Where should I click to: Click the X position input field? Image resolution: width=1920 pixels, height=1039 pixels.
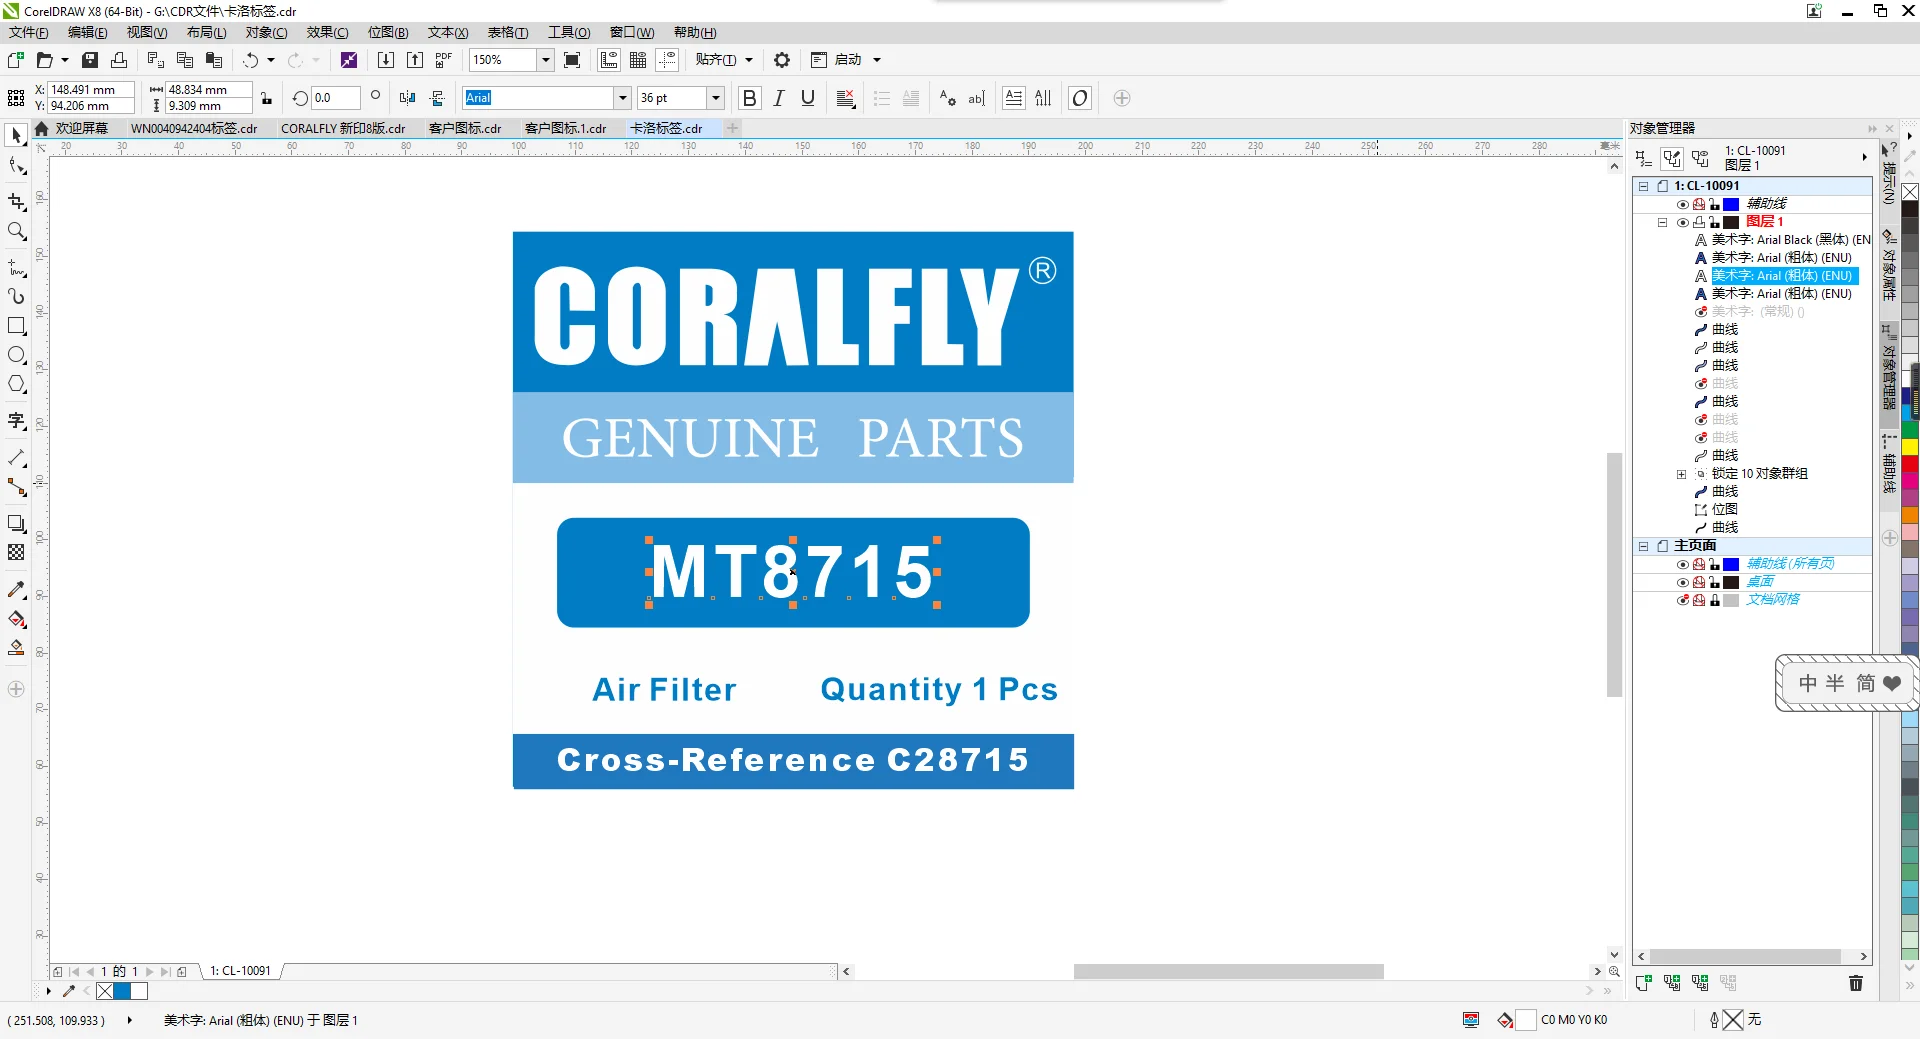(90, 90)
